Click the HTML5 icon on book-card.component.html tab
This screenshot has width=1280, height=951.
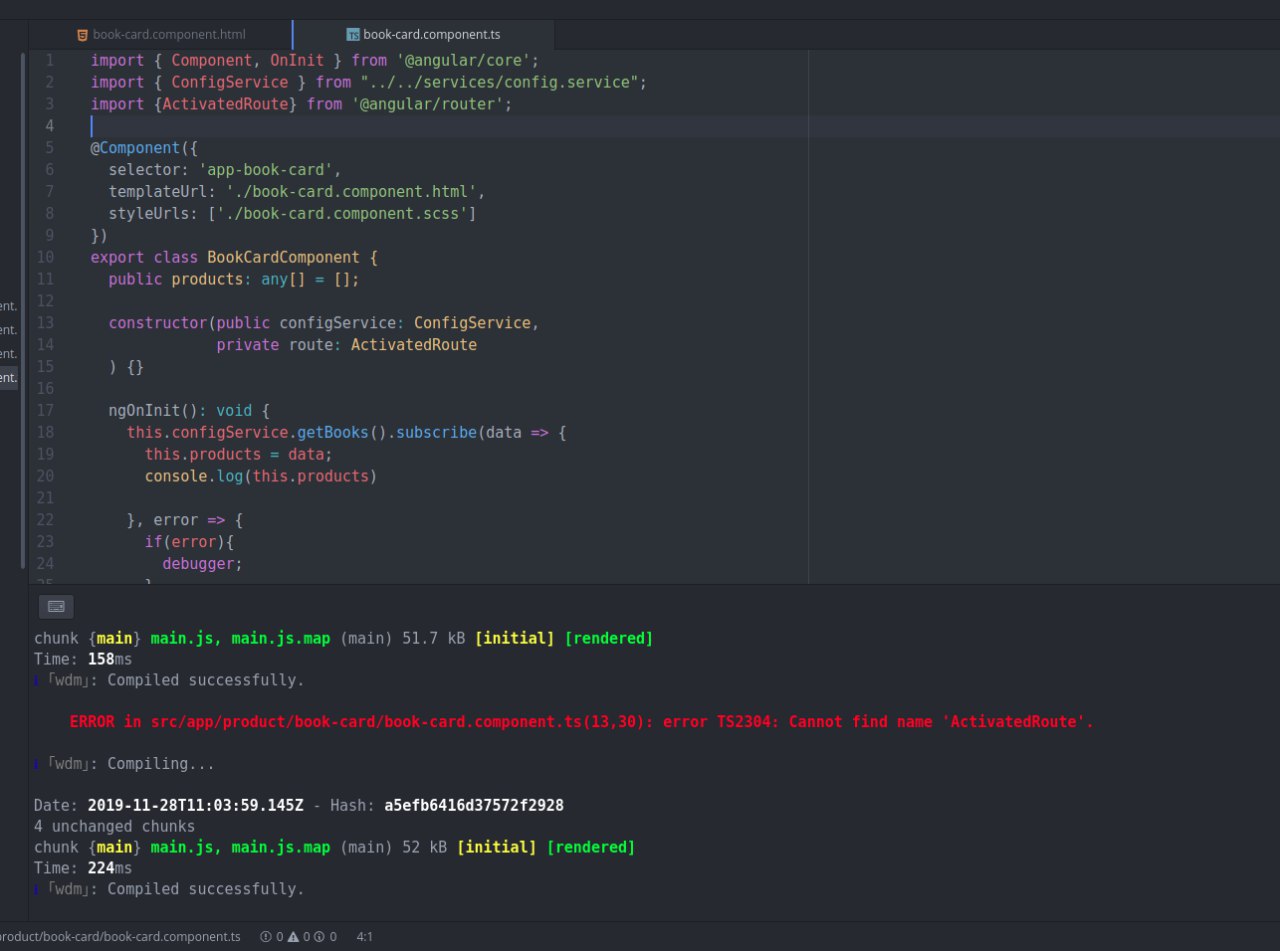click(x=82, y=35)
